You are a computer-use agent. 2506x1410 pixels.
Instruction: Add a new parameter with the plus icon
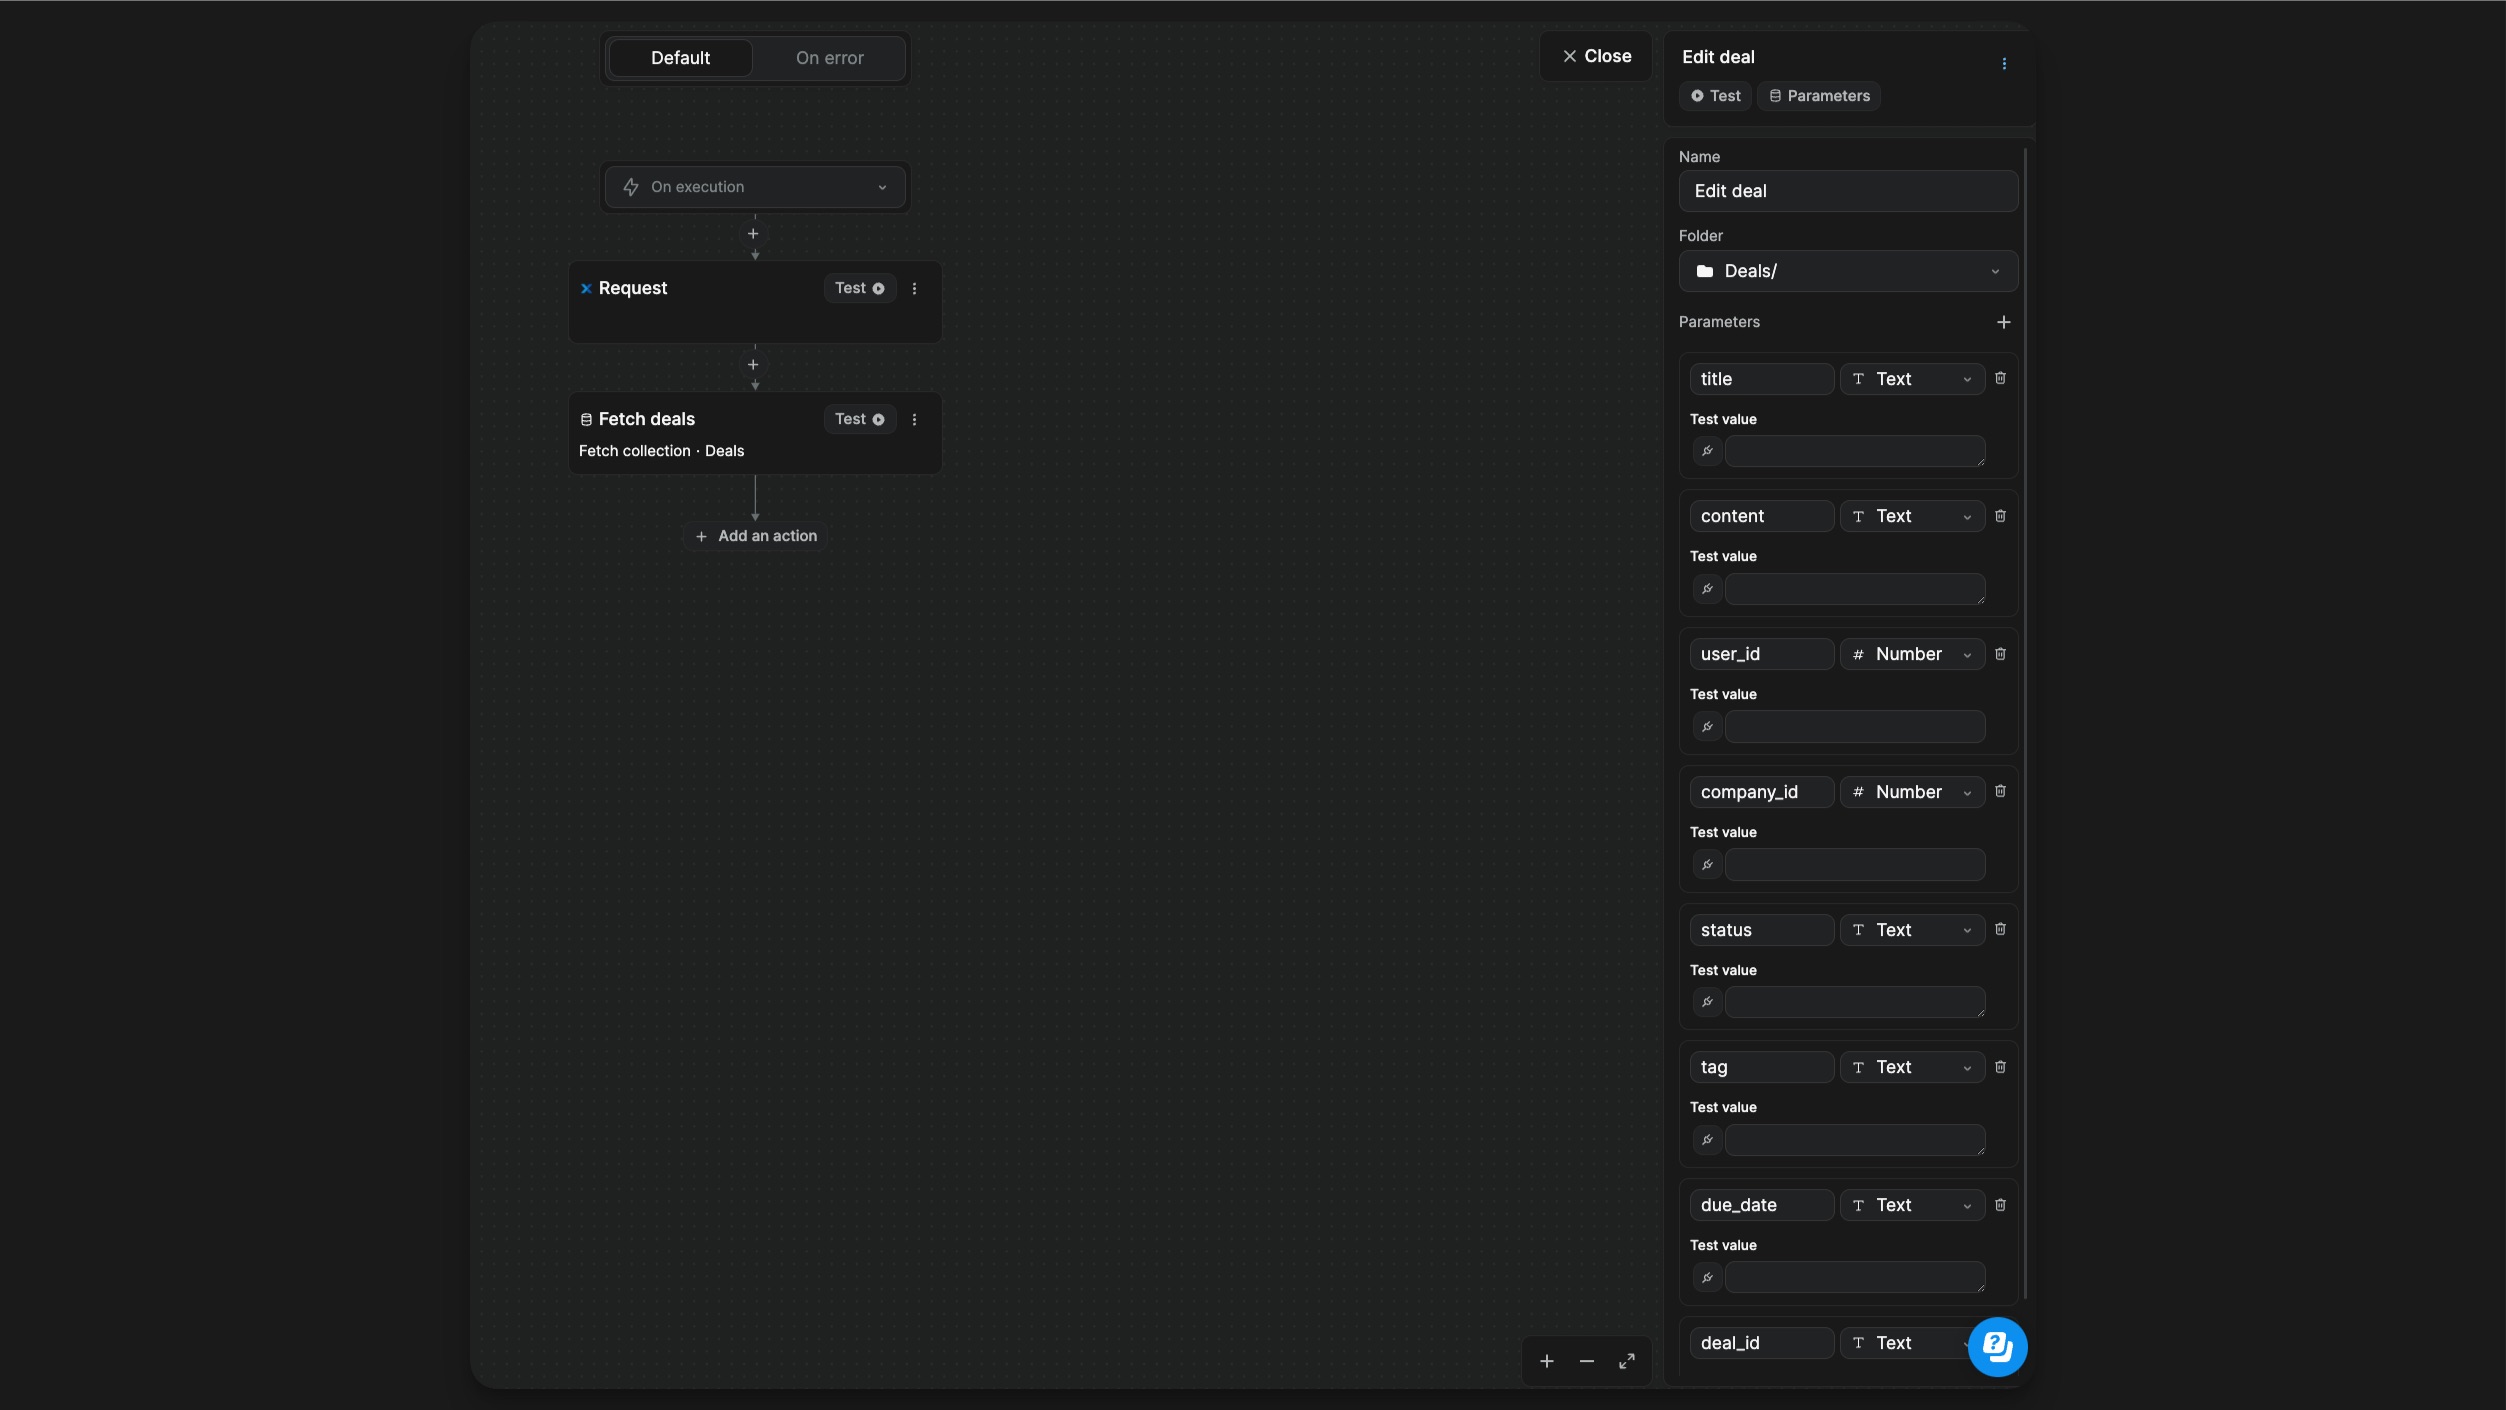click(x=2004, y=322)
